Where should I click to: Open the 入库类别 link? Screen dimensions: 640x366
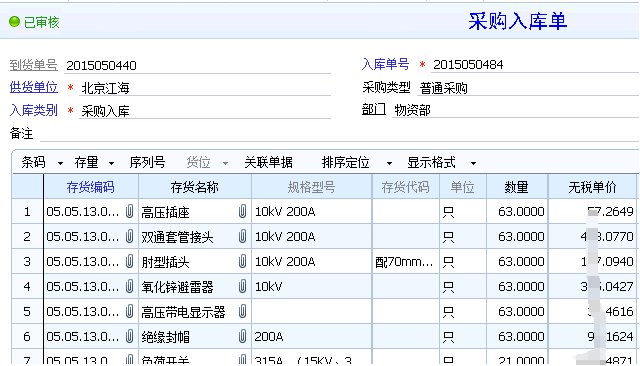click(x=33, y=110)
